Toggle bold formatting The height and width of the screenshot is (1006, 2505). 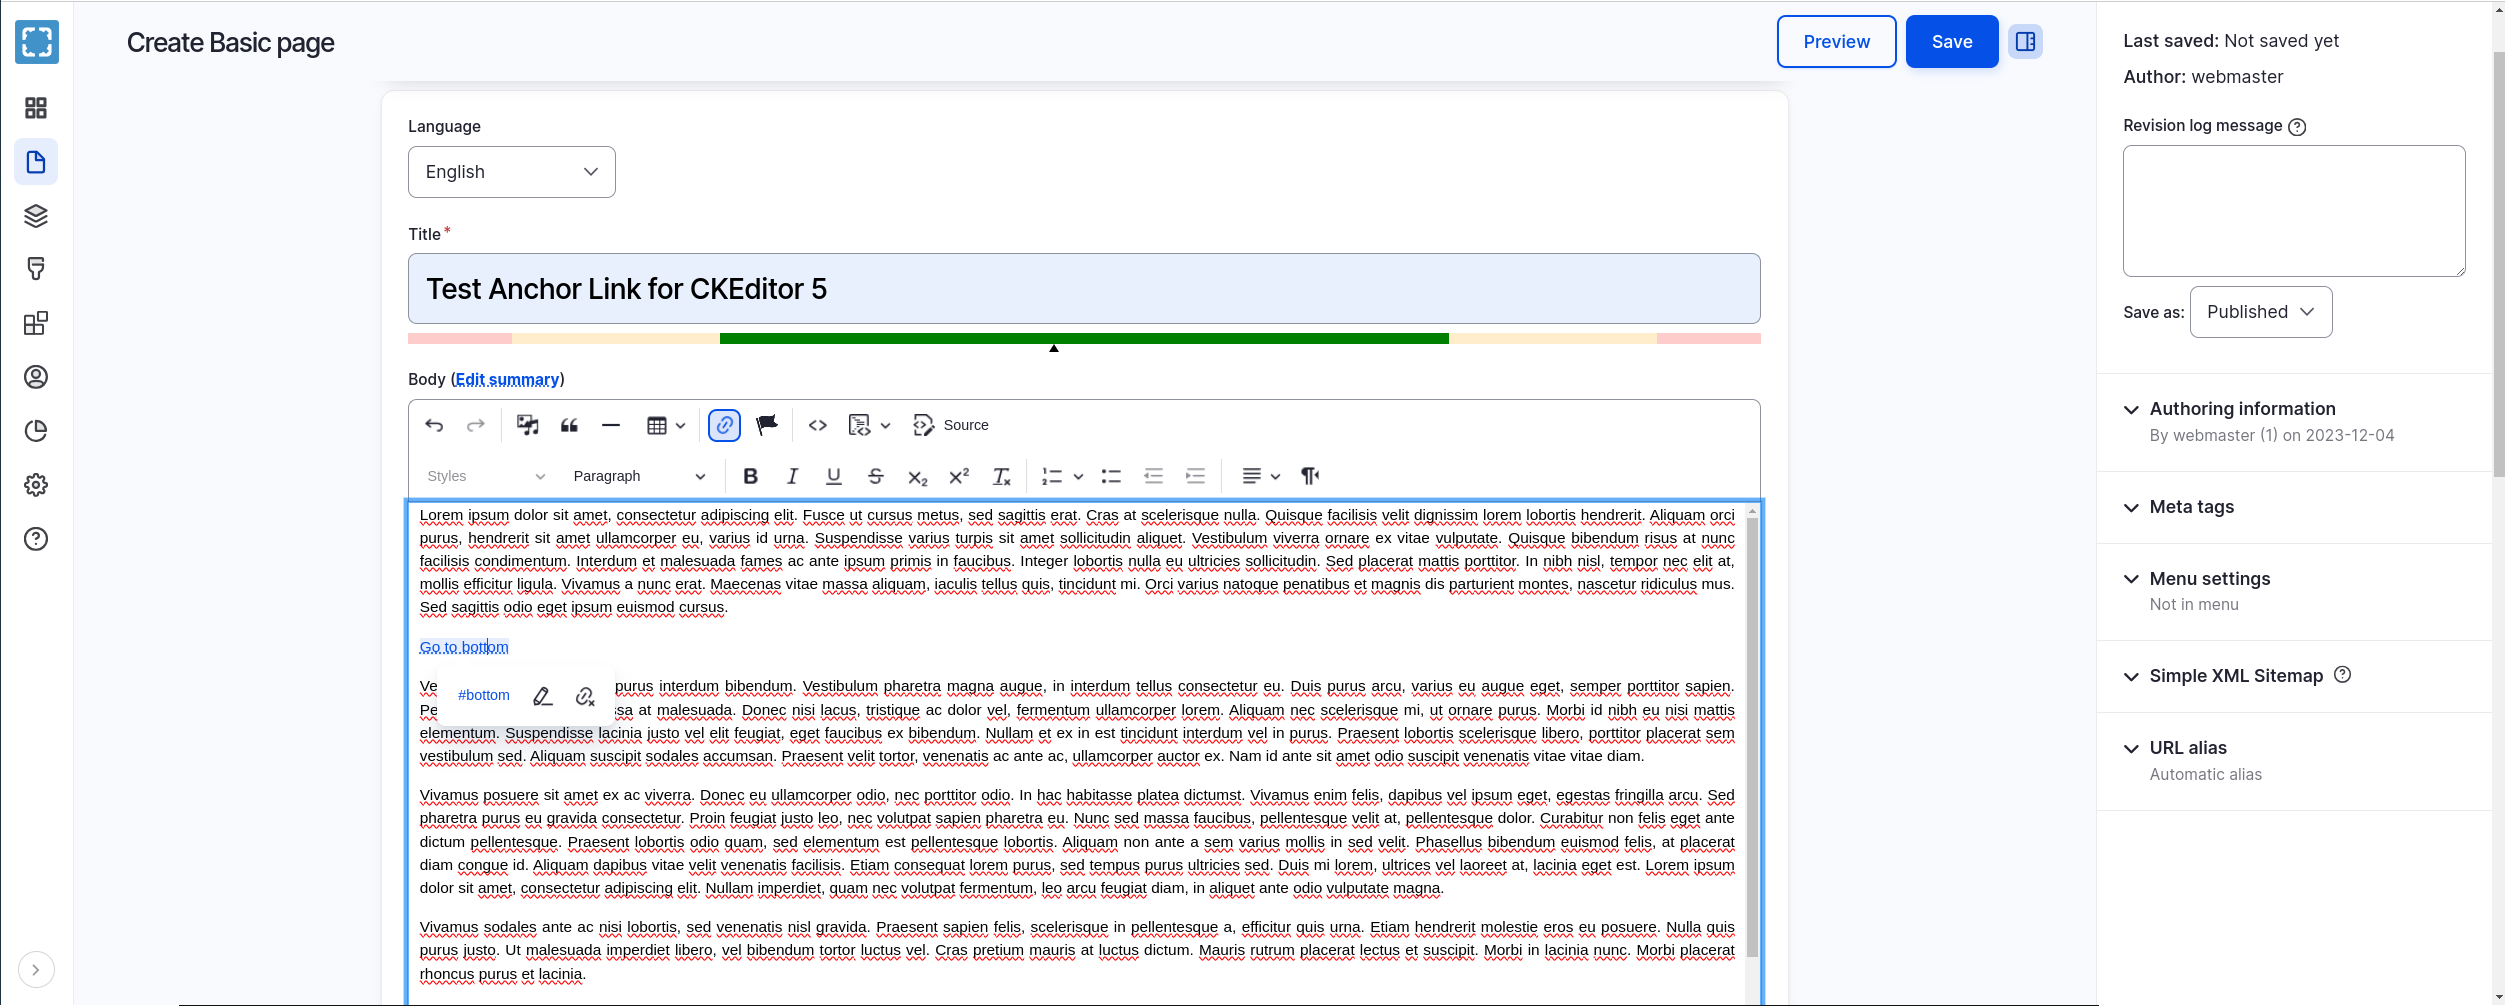click(x=751, y=476)
